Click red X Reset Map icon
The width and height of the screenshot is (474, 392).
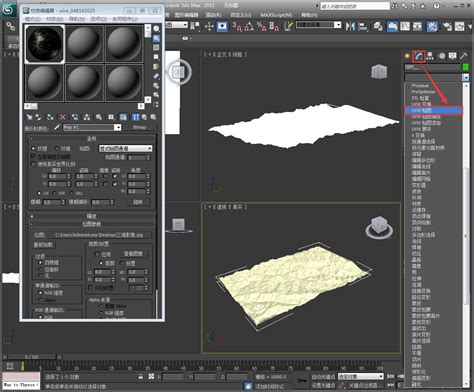point(62,117)
